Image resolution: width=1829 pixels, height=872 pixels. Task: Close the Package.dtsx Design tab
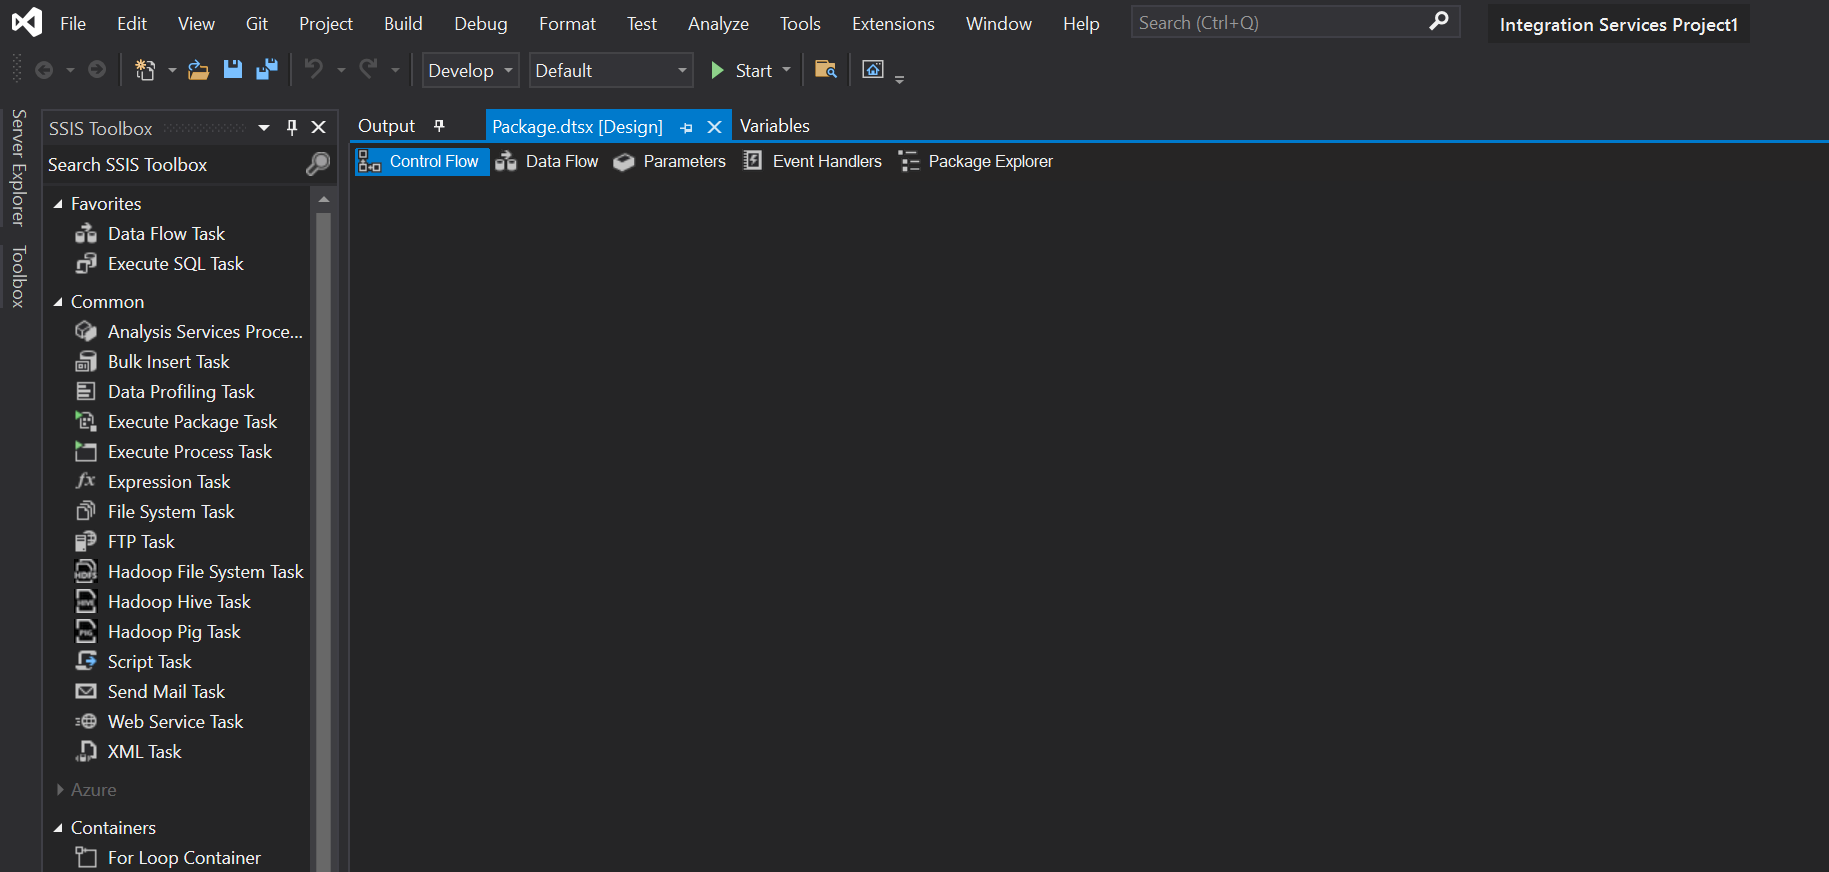714,127
